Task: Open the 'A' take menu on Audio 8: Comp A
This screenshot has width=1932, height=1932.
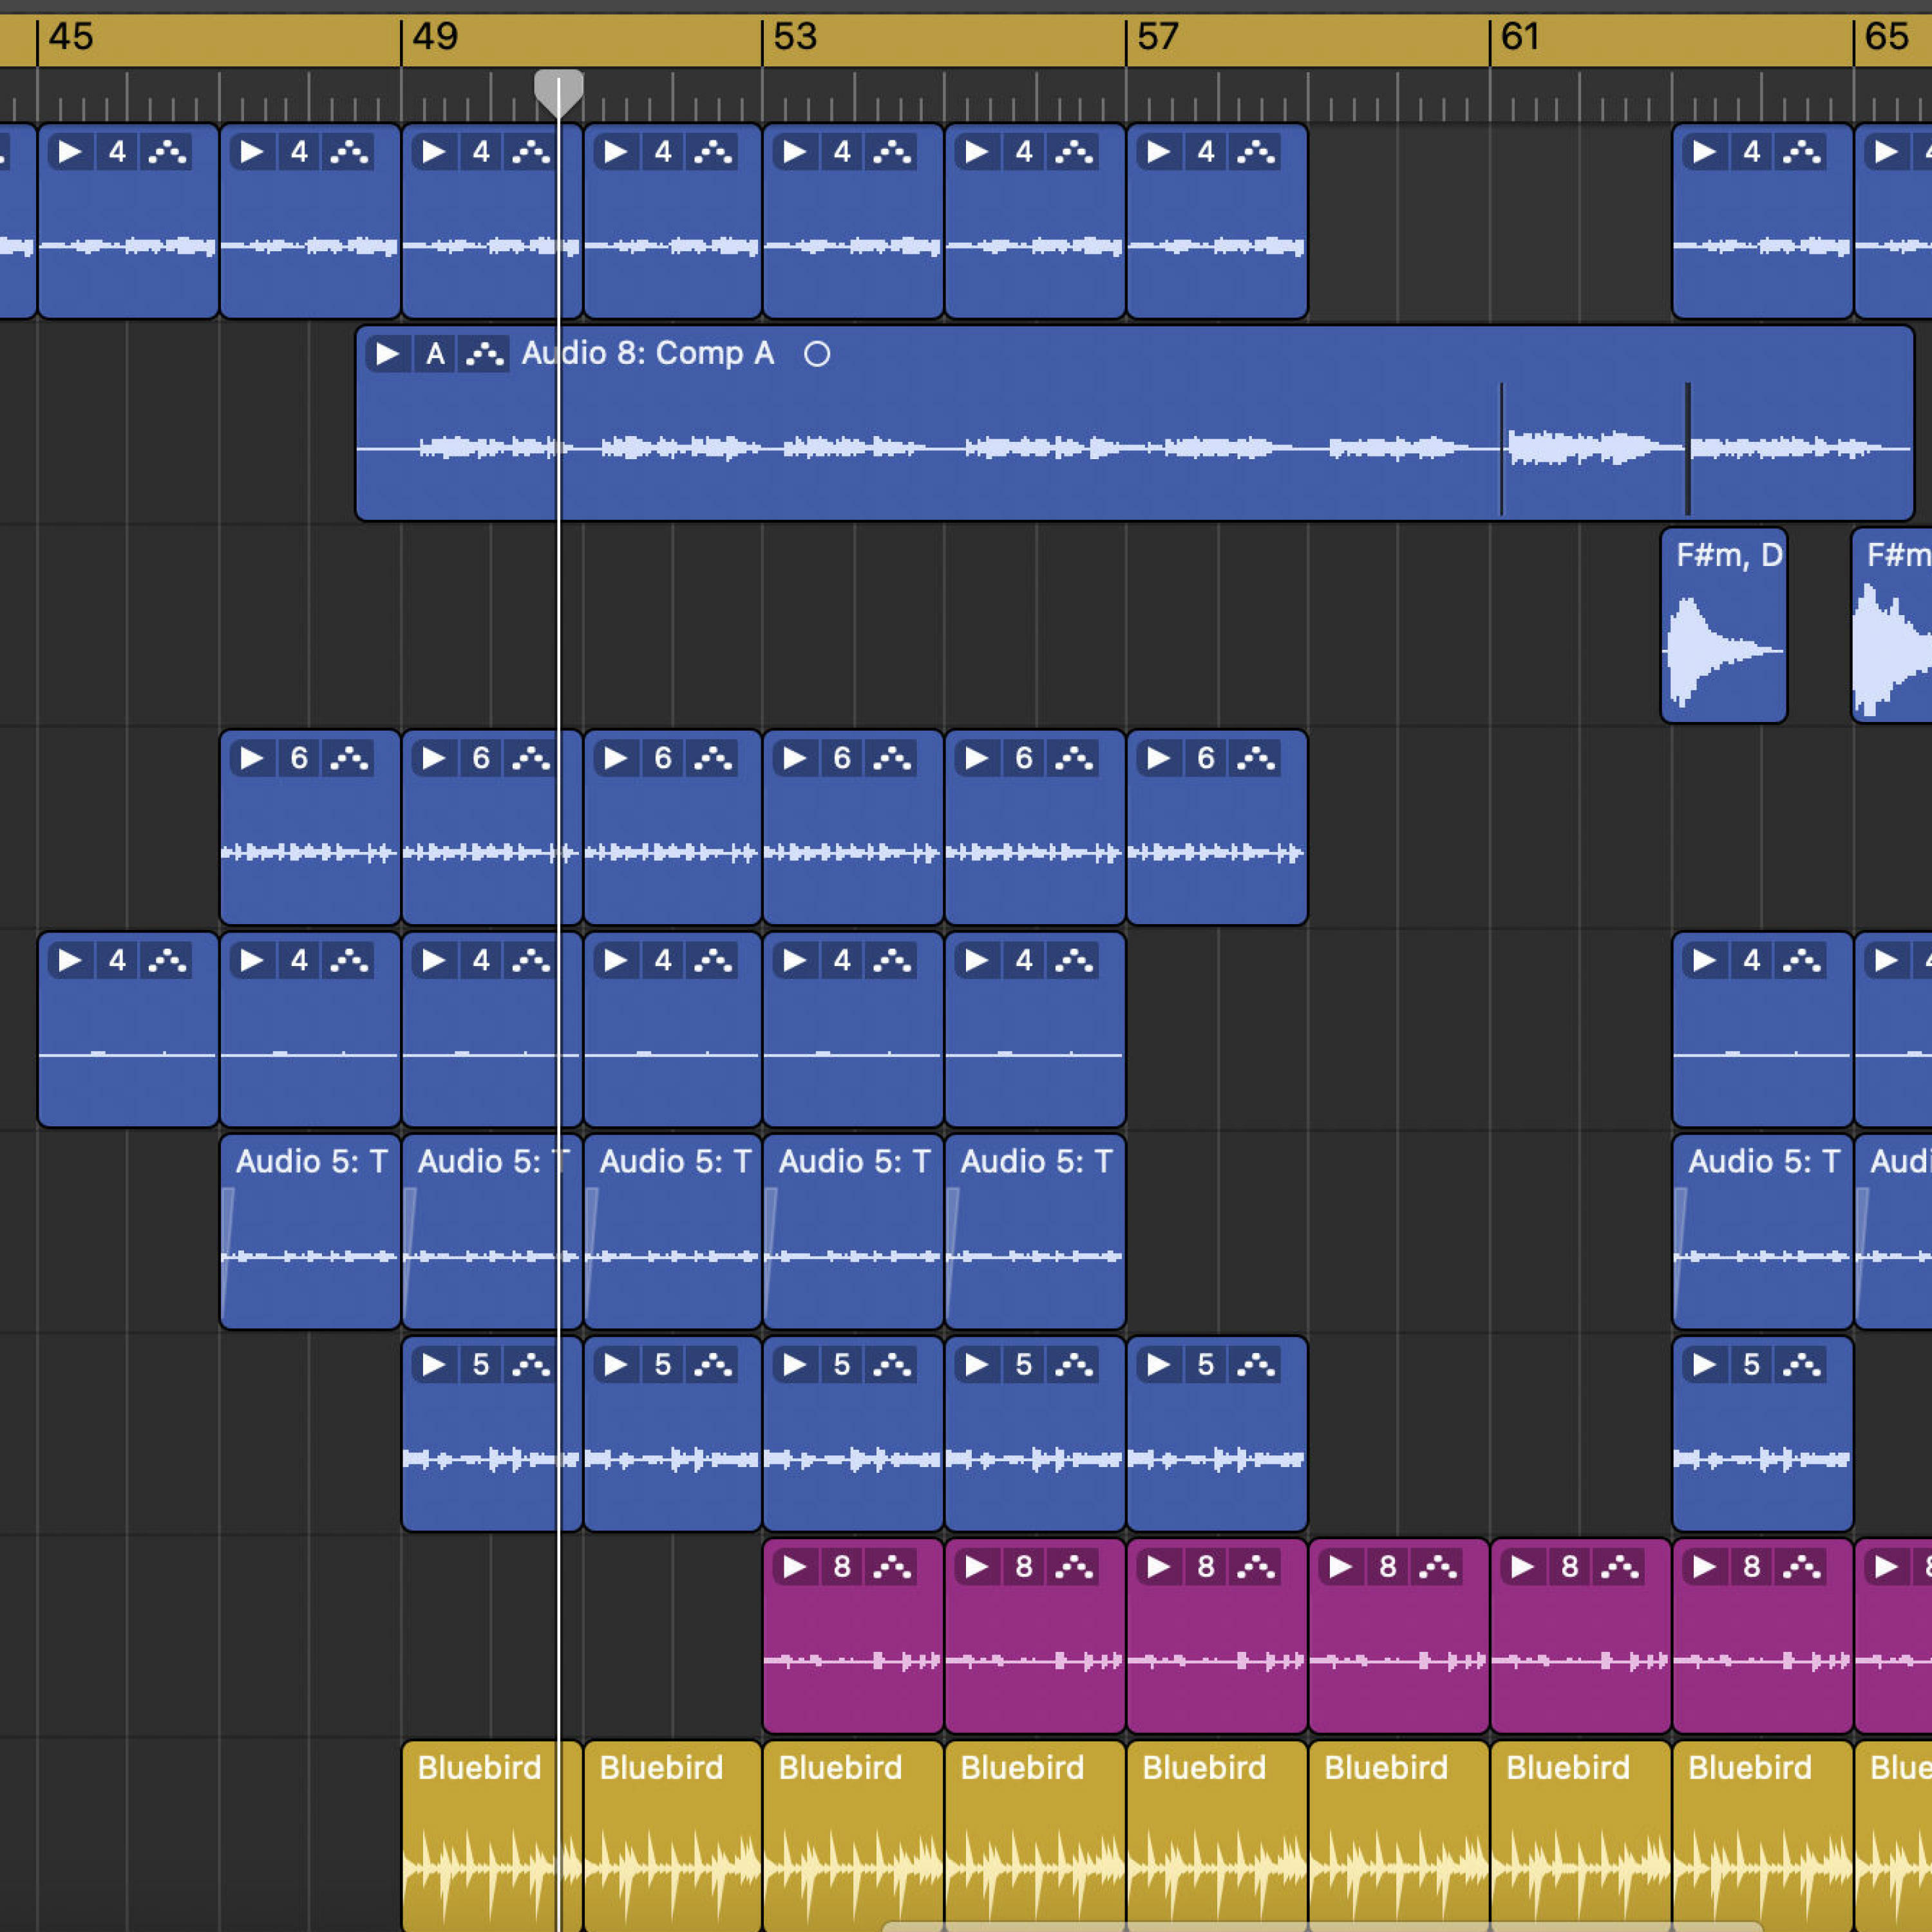Action: [x=435, y=353]
